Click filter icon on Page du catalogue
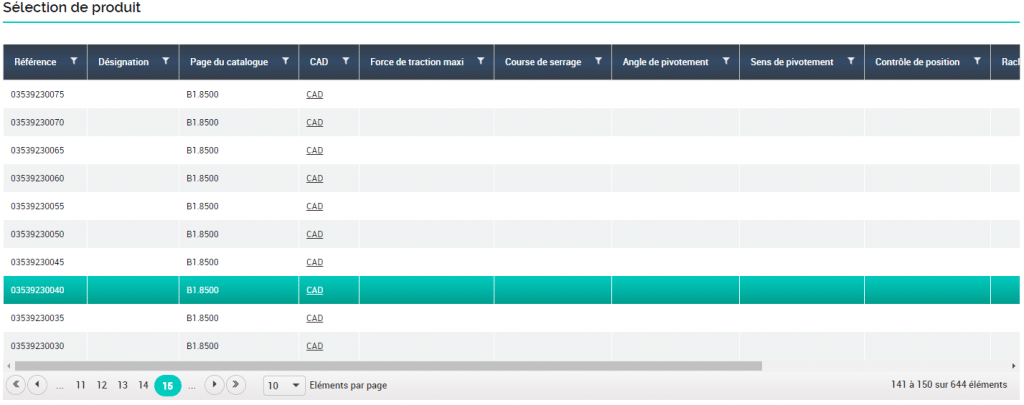 tap(285, 61)
